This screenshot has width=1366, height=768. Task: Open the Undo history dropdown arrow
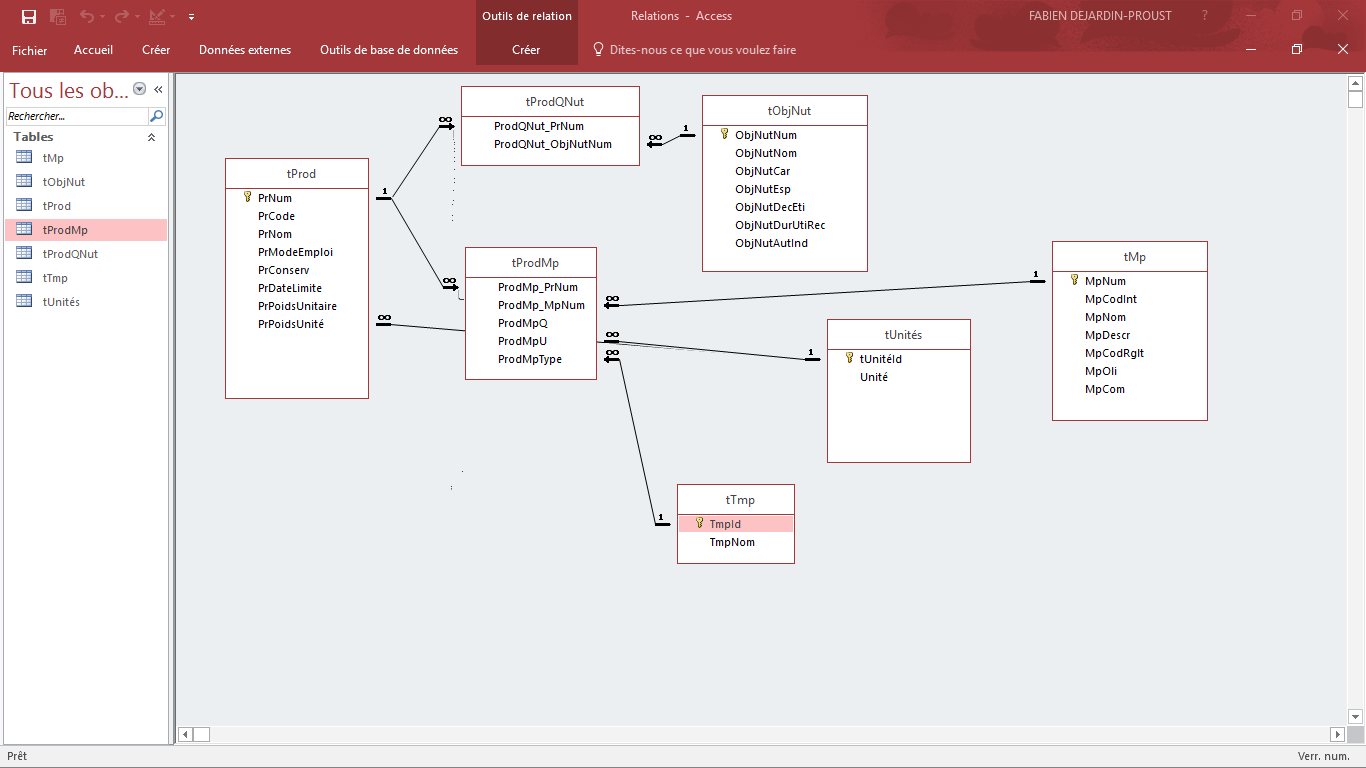(x=102, y=17)
